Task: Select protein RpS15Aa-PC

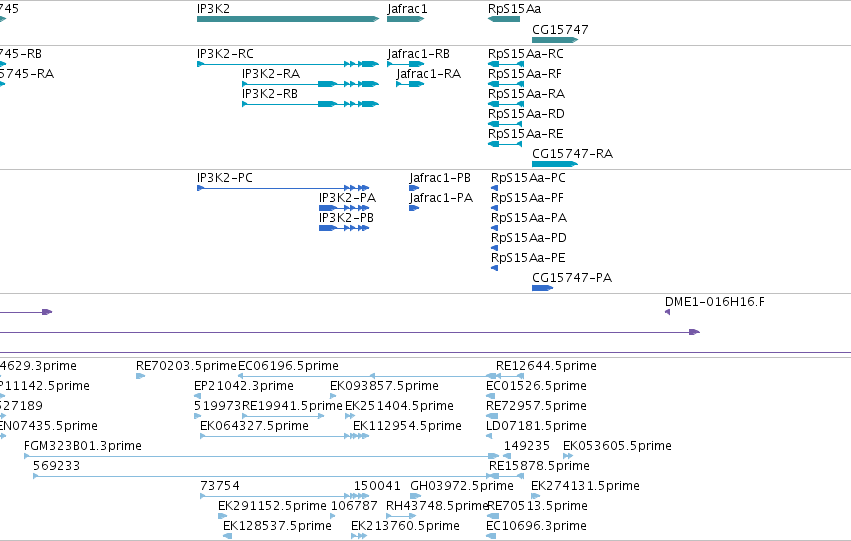Action: coord(494,188)
